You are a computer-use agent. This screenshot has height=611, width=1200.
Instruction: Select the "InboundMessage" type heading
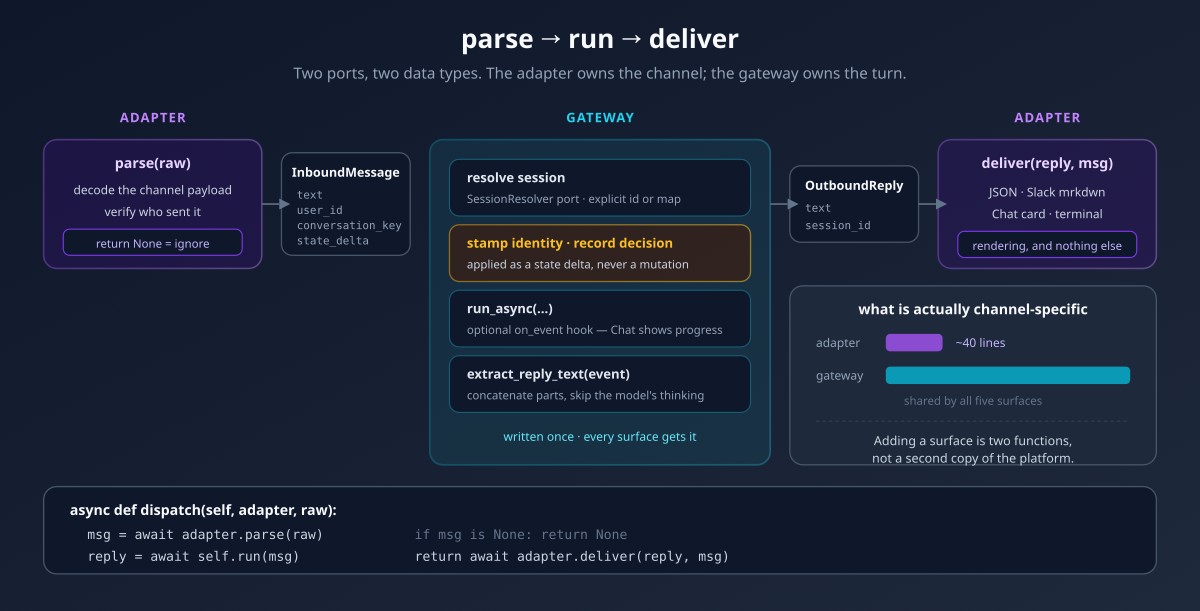(x=345, y=172)
